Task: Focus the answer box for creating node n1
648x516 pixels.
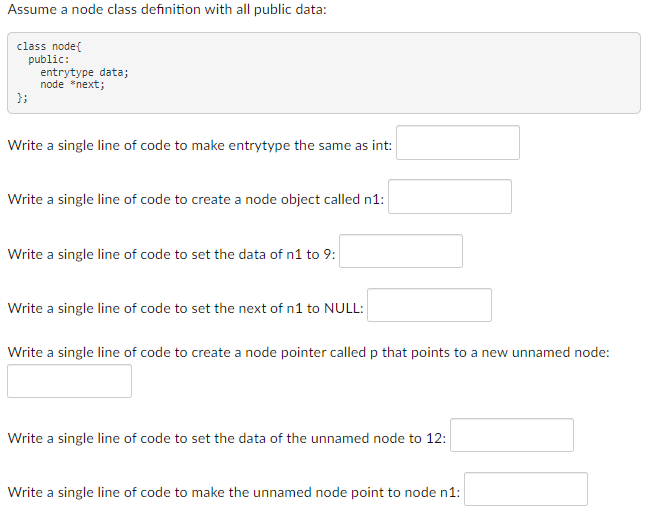Action: click(450, 197)
